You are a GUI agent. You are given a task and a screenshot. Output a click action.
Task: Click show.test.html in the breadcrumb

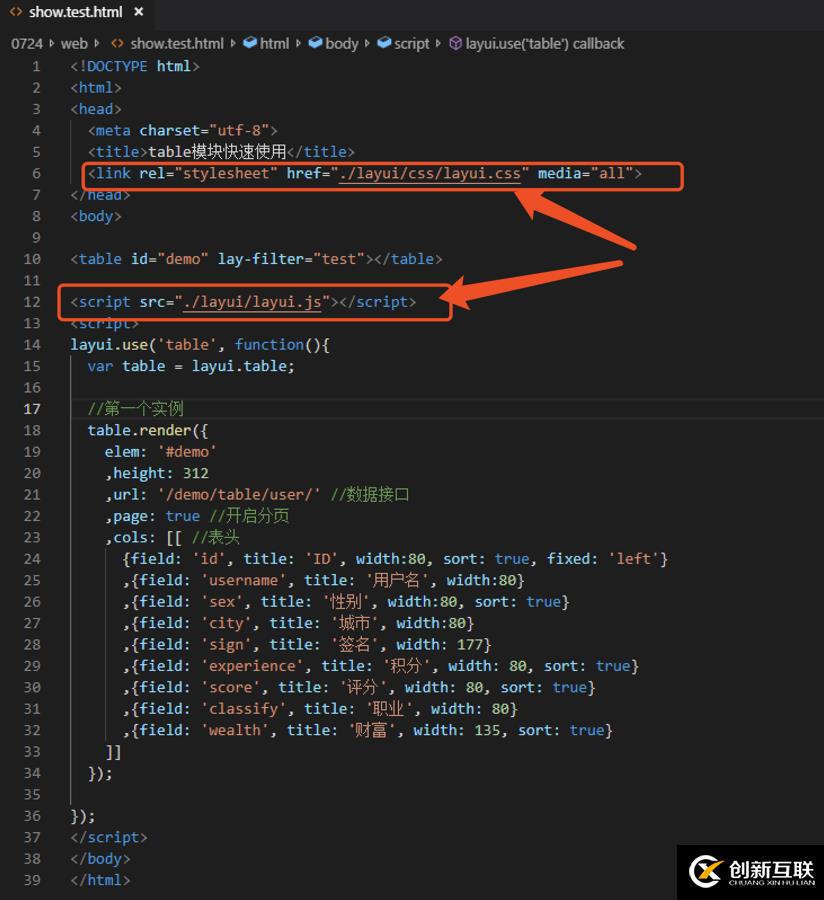click(177, 44)
